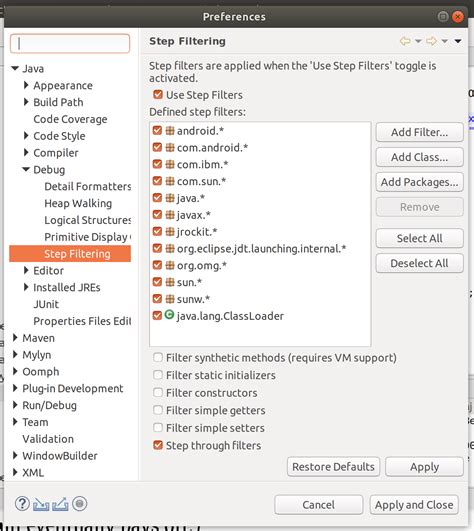474x531 pixels.
Task: Click the java.lang.ClassLoader class icon
Action: click(169, 315)
